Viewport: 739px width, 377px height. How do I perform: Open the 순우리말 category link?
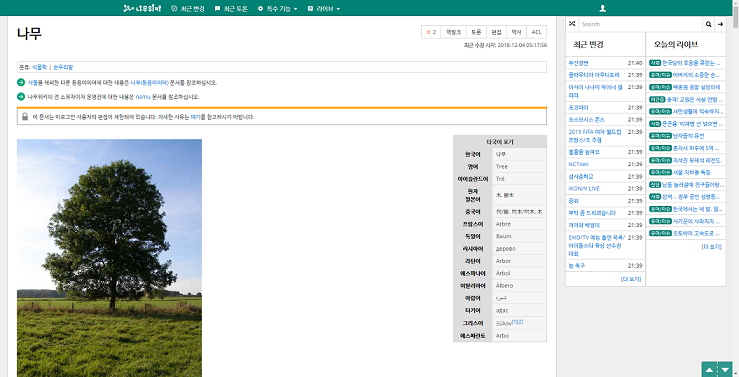(x=63, y=67)
